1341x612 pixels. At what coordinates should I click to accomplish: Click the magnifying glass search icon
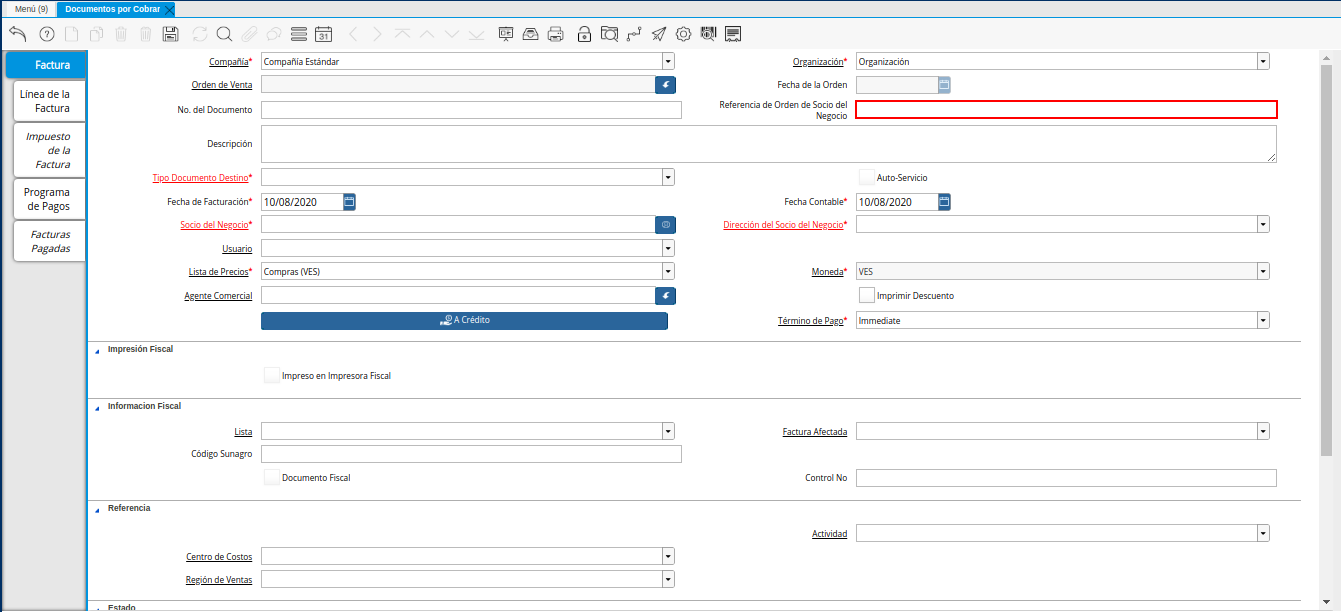(224, 34)
